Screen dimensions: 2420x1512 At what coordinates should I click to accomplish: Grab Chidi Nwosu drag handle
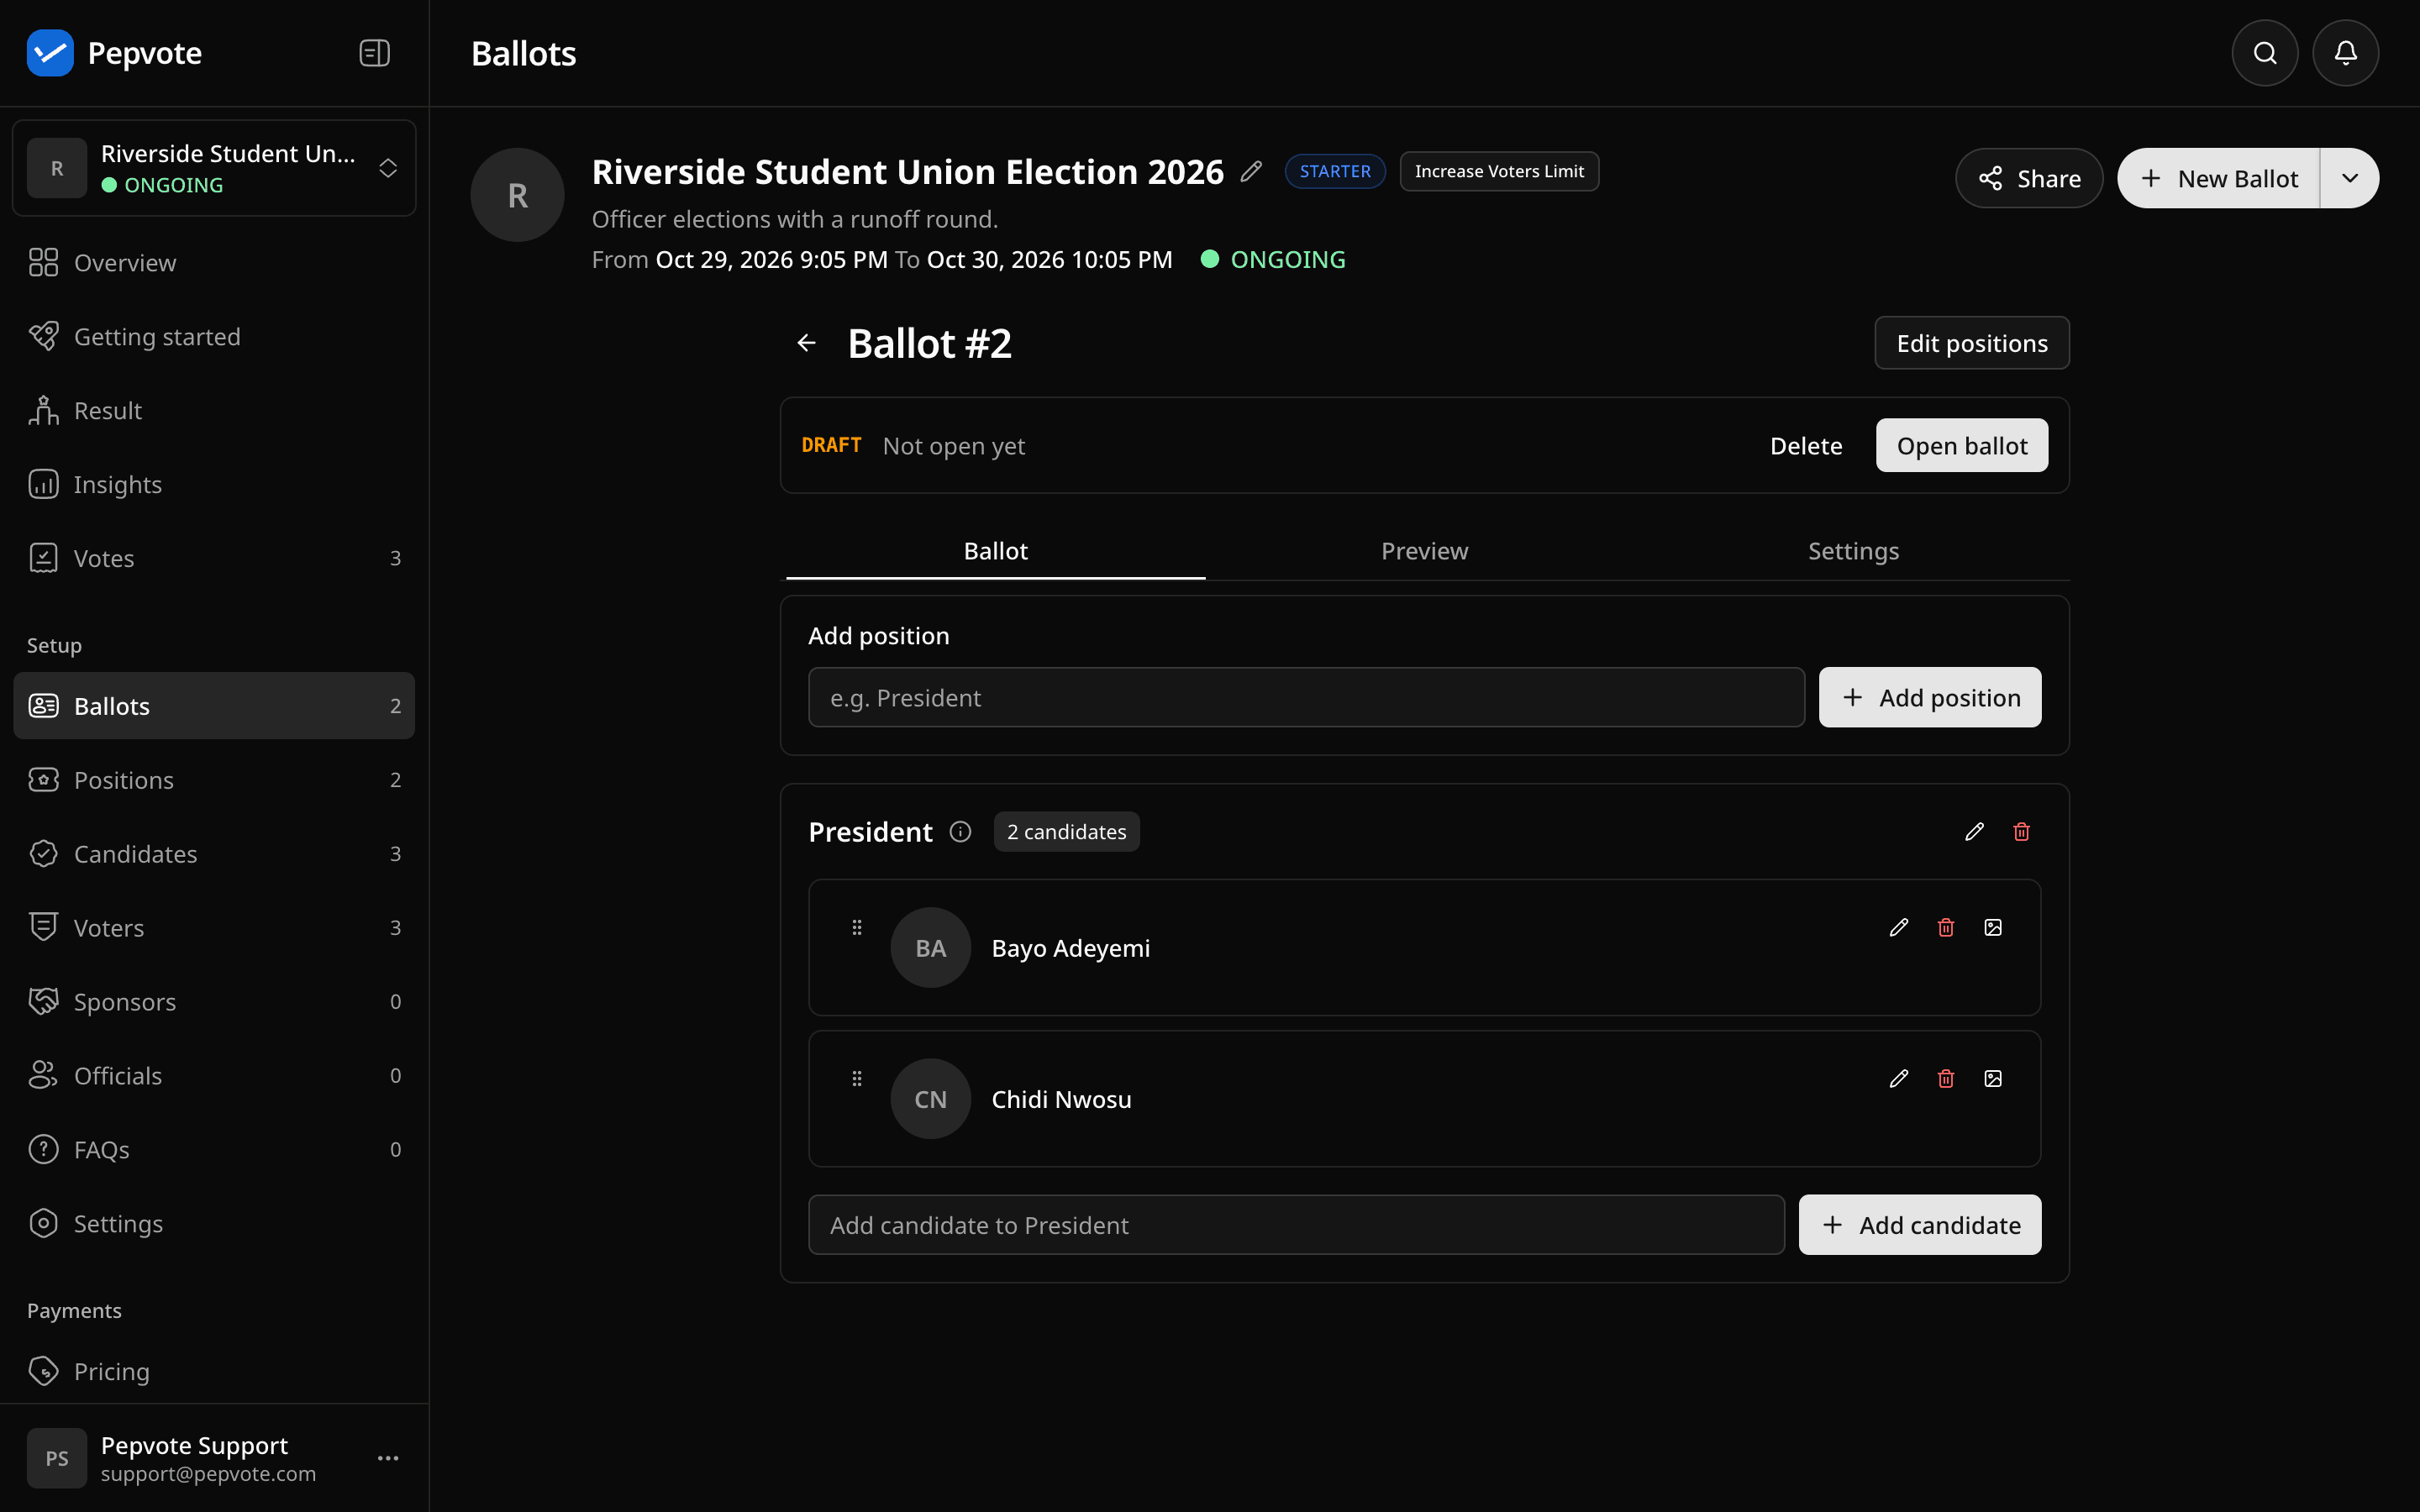856,1079
